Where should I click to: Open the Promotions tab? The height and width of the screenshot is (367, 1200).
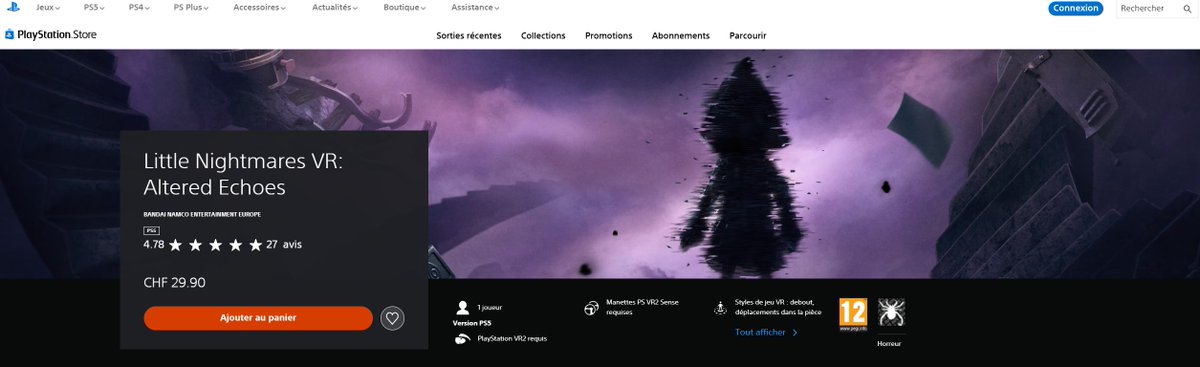(x=608, y=35)
